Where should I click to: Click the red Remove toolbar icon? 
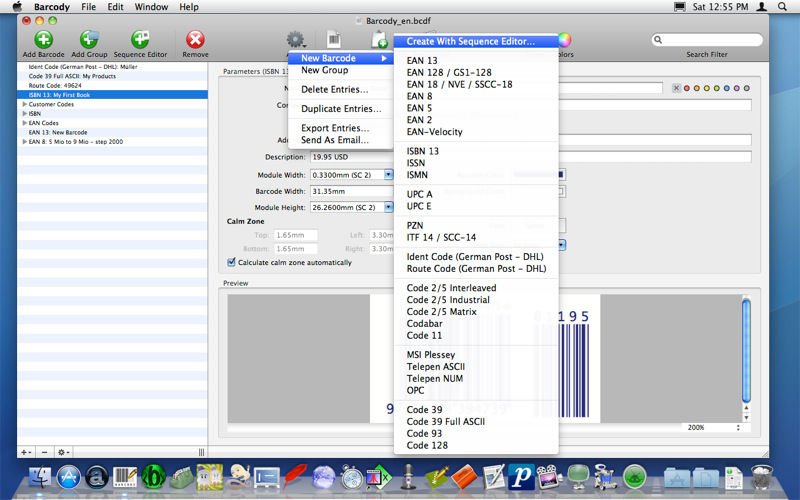pyautogui.click(x=195, y=40)
